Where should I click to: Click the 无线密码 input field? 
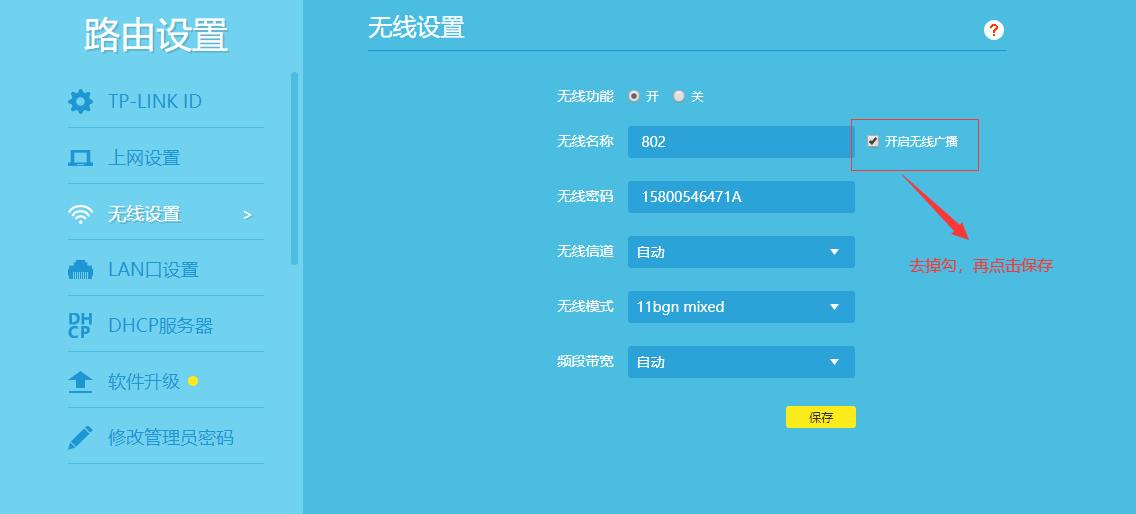click(x=741, y=196)
